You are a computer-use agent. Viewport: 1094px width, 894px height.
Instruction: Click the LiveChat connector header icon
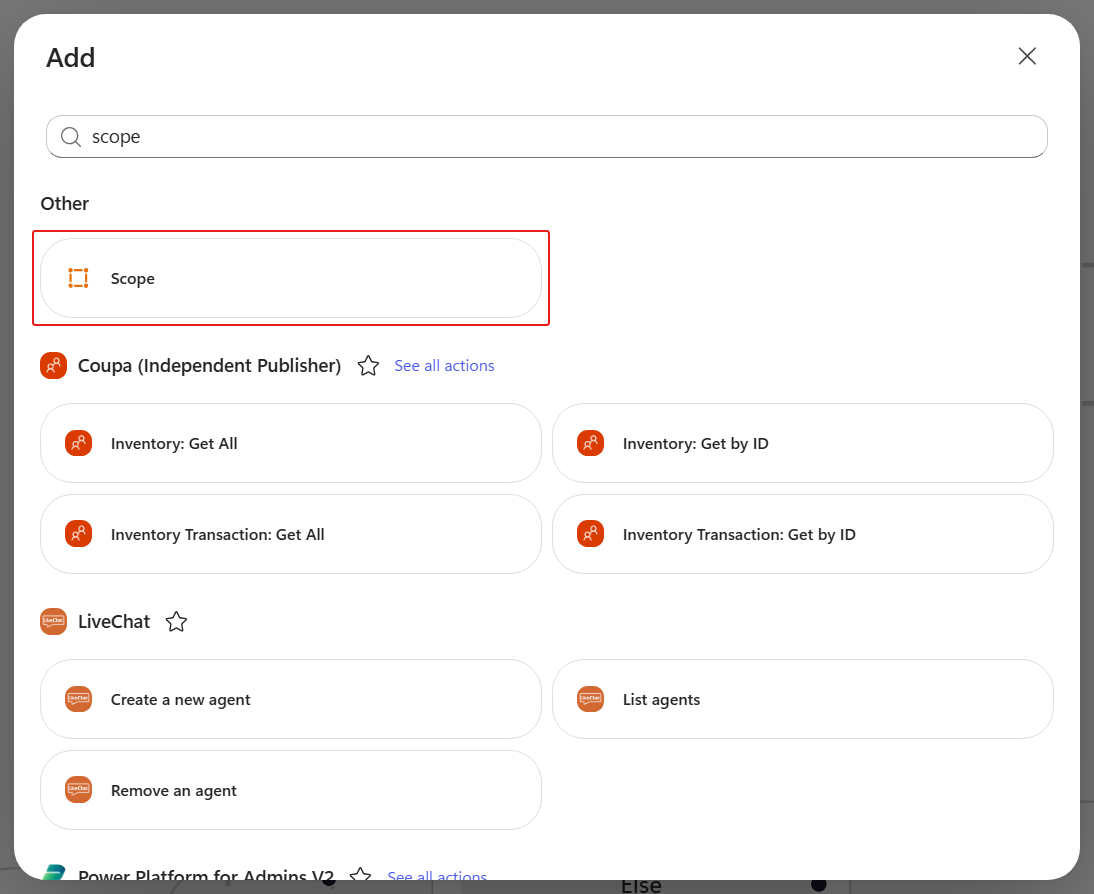pos(54,621)
